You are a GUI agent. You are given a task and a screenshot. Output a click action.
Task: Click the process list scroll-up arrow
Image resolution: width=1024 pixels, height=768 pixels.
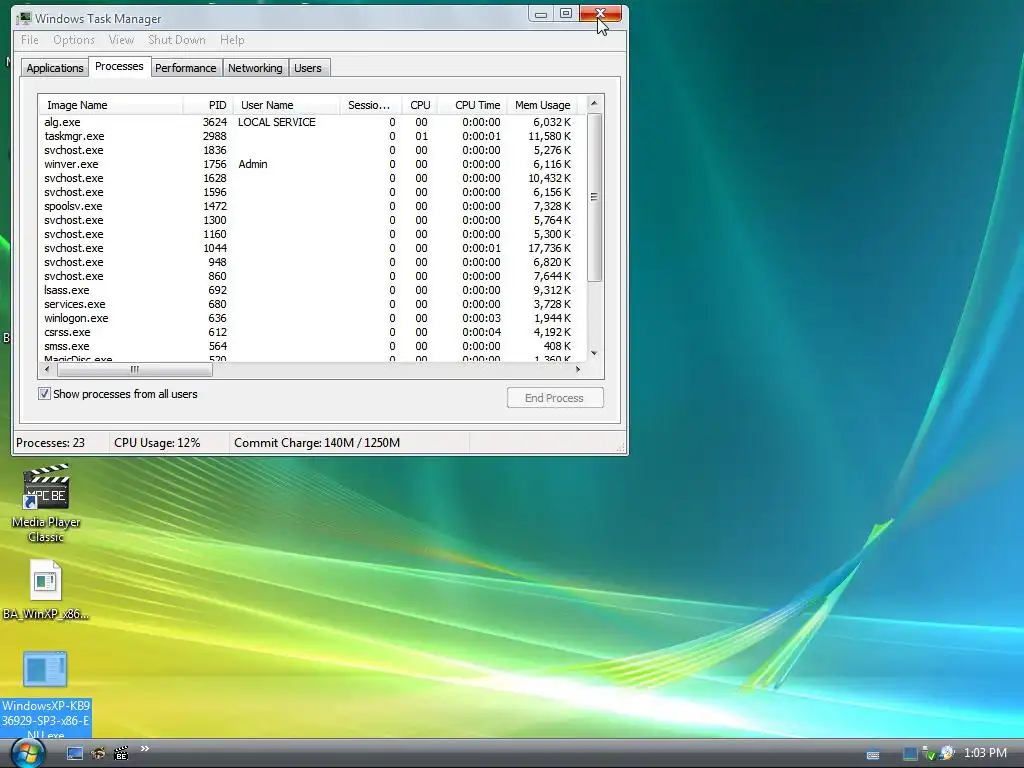click(x=594, y=103)
